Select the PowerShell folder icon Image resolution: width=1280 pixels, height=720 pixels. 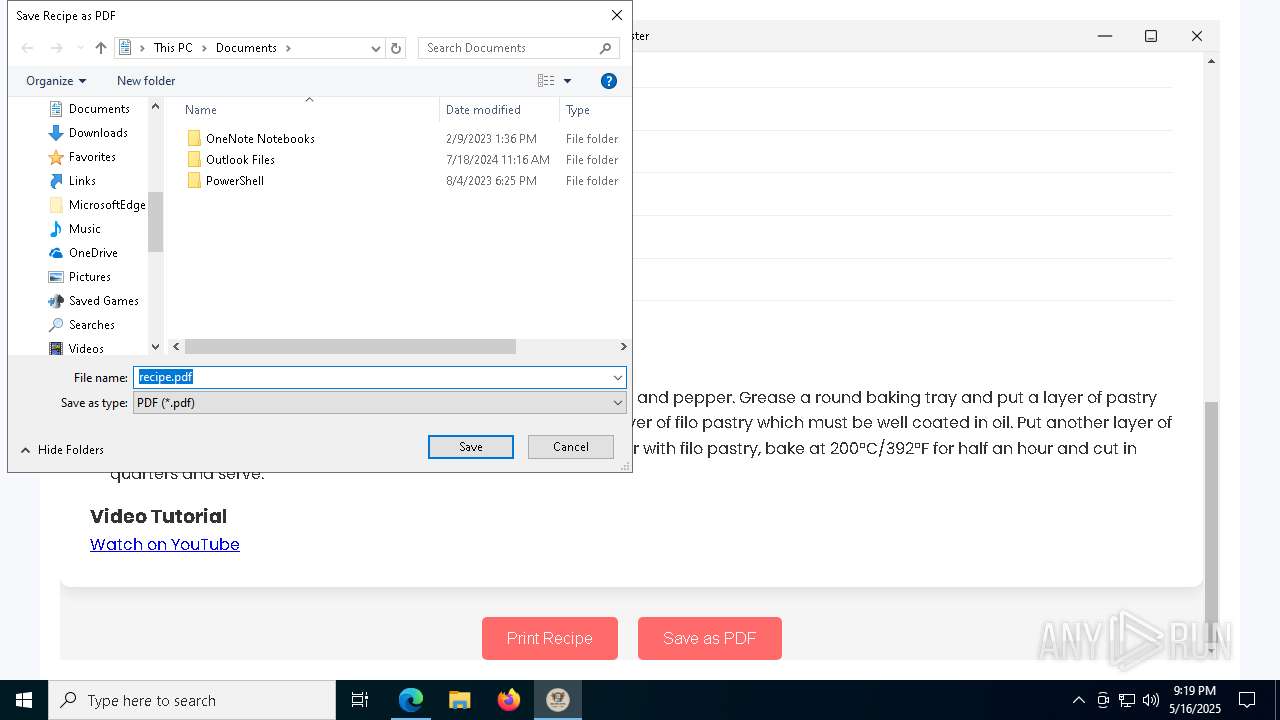195,181
